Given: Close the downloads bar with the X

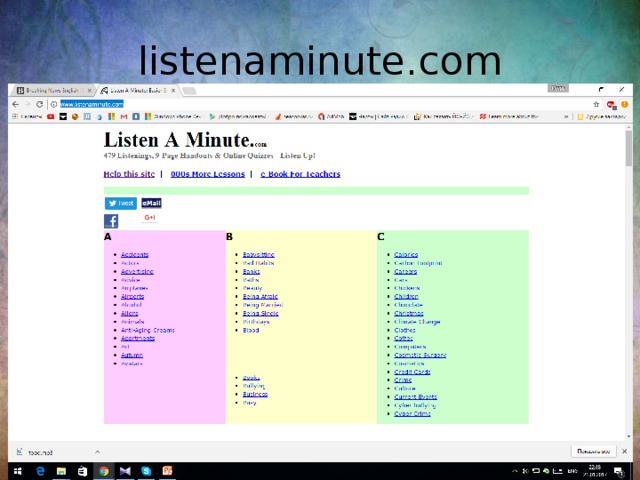Looking at the screenshot, I should 624,451.
